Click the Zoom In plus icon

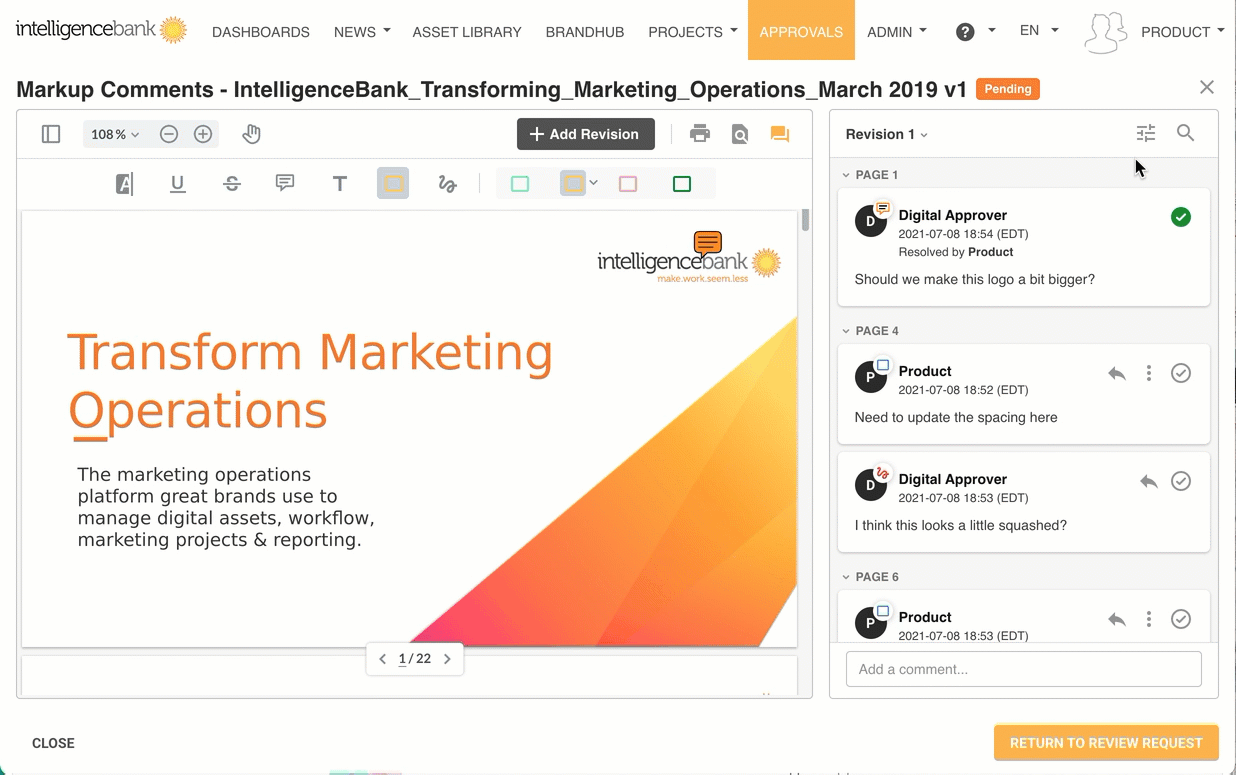(203, 134)
